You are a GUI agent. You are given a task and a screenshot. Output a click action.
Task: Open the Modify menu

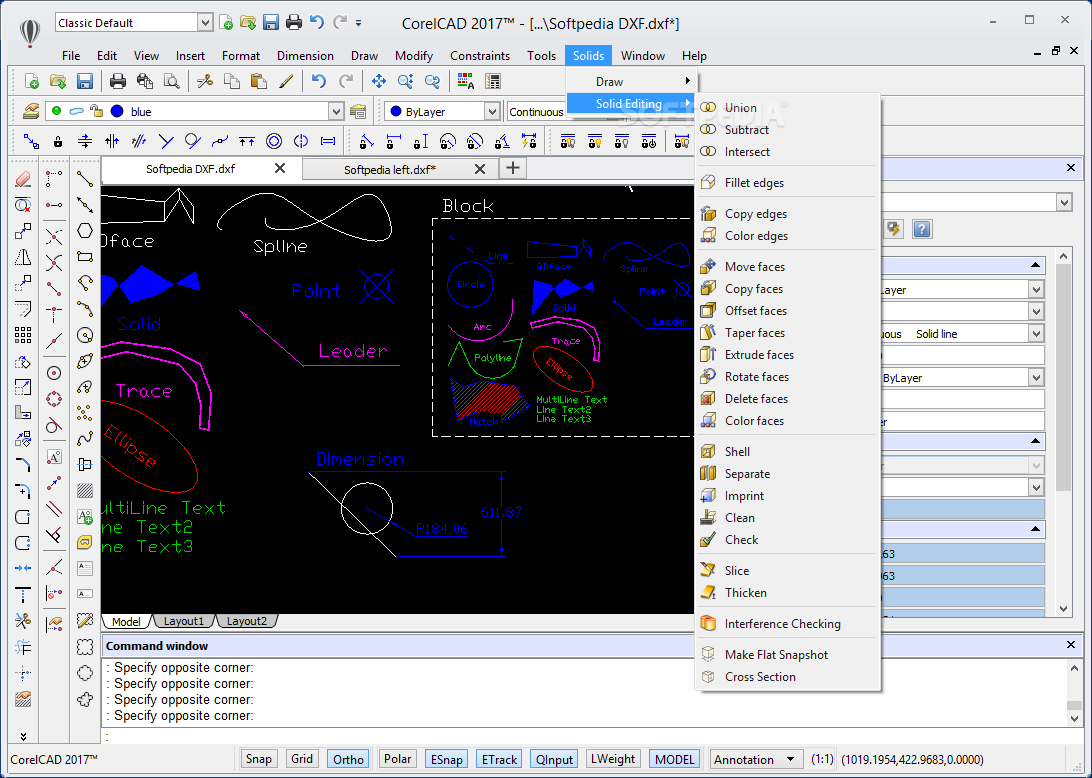414,56
